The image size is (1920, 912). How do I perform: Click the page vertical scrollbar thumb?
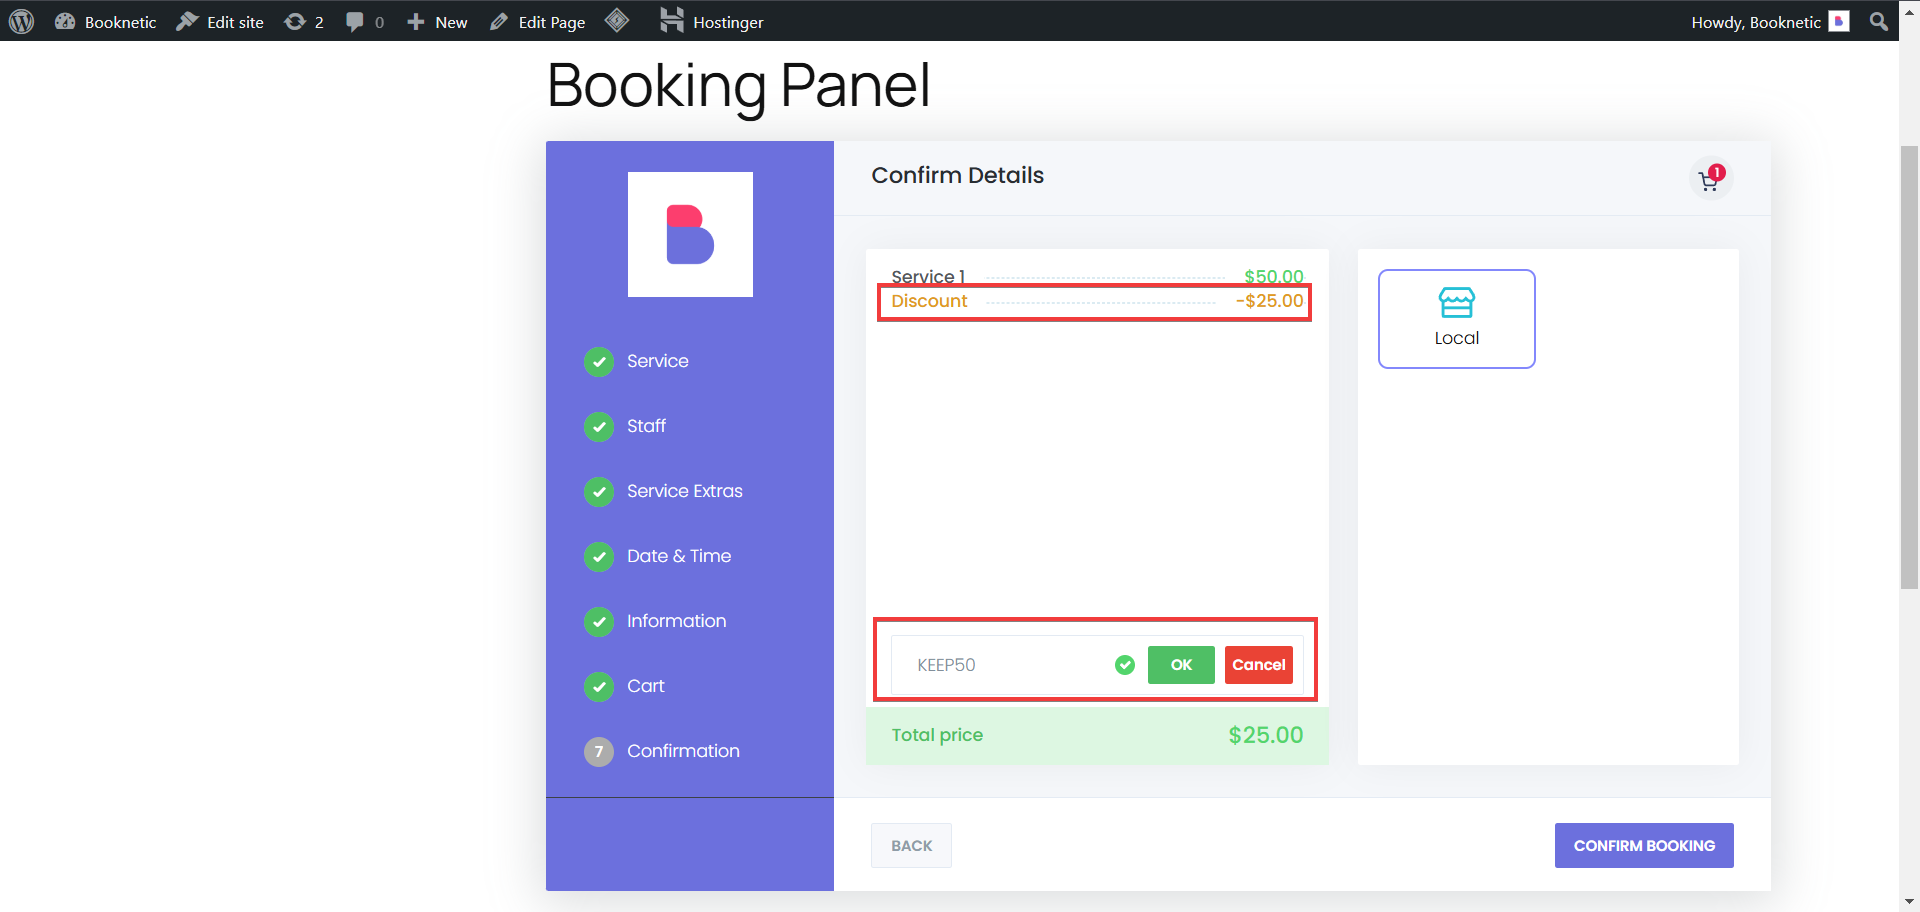point(1909,367)
